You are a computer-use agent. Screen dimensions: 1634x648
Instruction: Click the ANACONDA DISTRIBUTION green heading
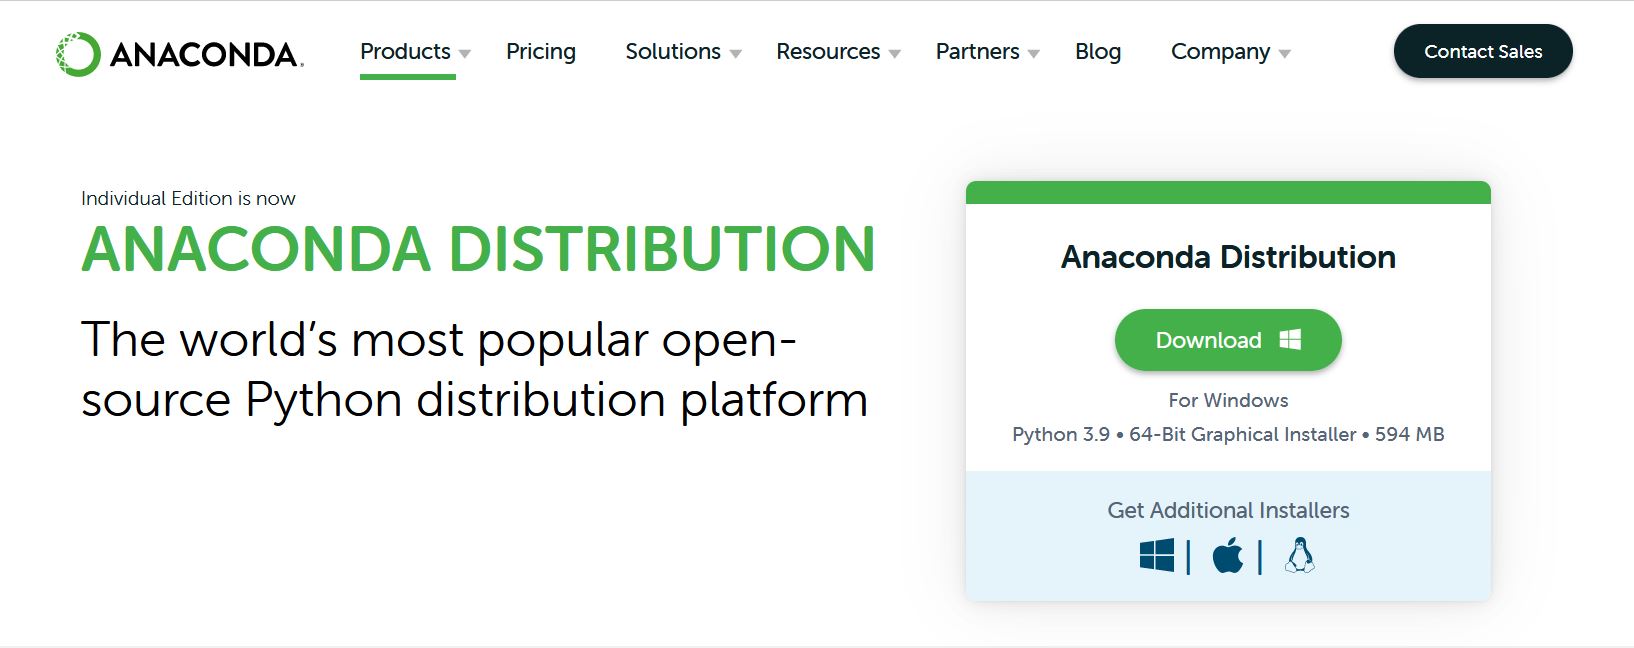click(x=478, y=249)
